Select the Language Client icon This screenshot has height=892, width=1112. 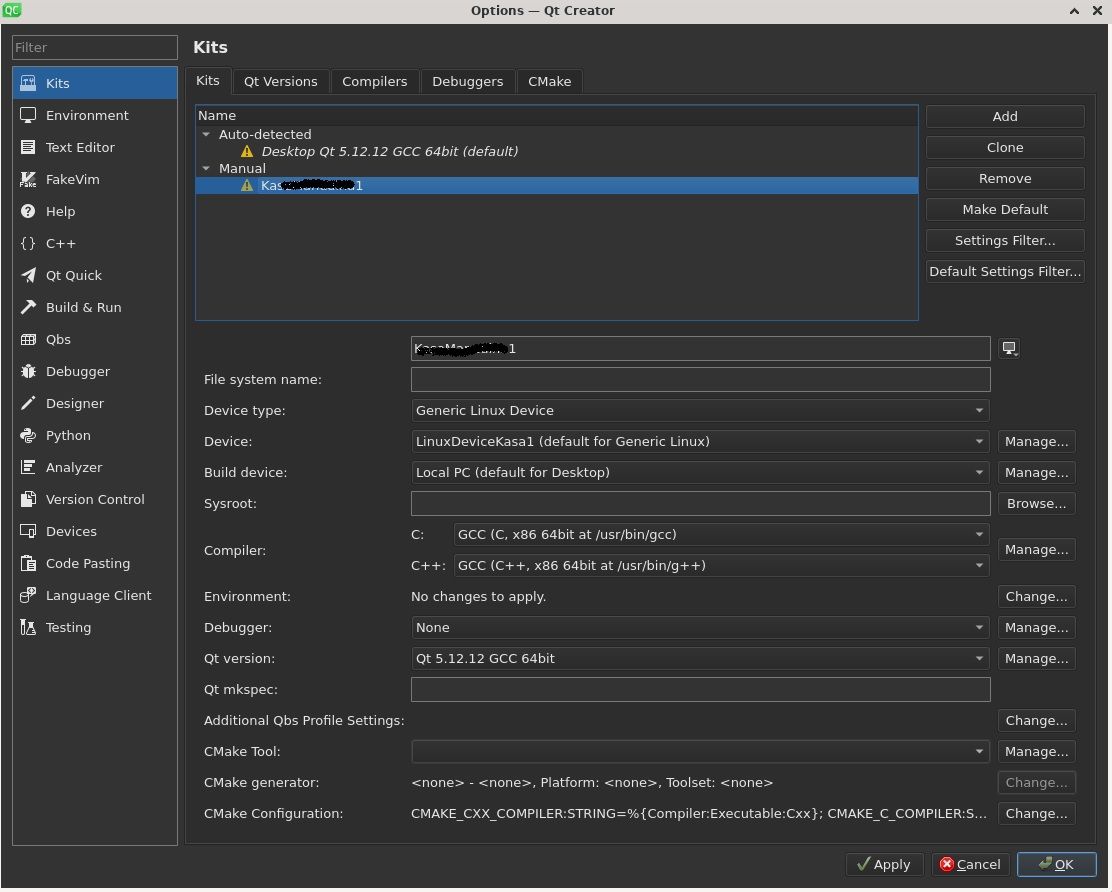28,596
